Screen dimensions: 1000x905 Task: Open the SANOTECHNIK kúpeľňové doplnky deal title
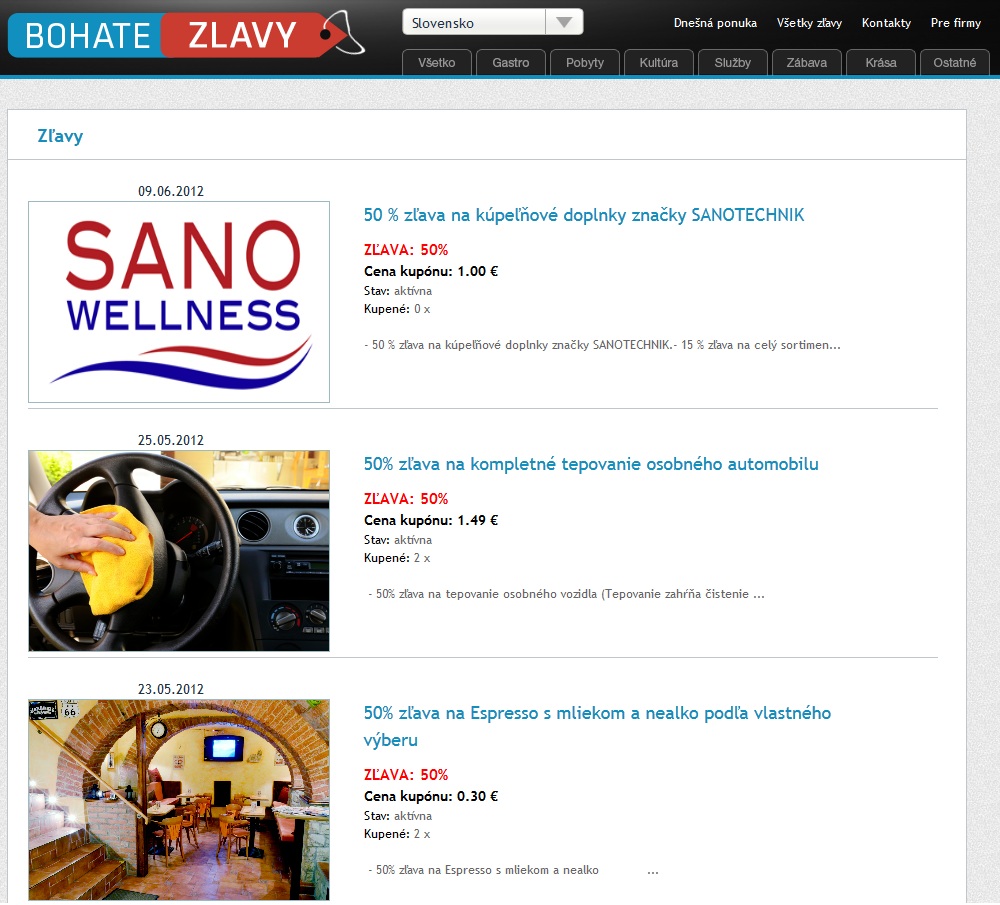[x=584, y=215]
